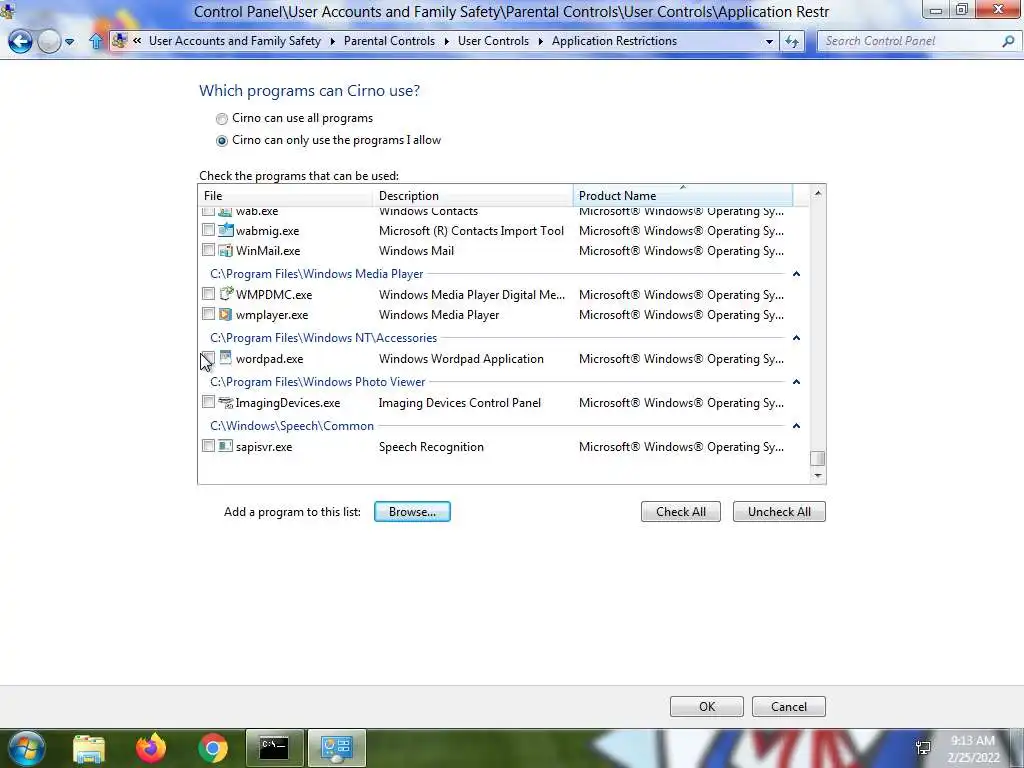Switch to the Command Prompt taskbar window
Screen dimensions: 1024x768
274,748
